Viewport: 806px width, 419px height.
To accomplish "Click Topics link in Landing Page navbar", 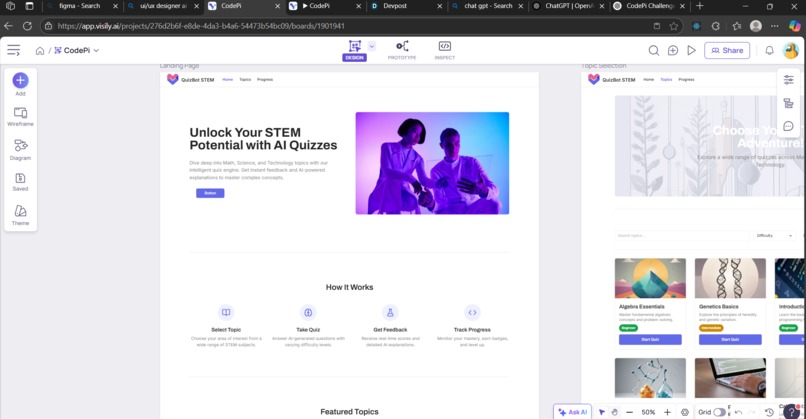I will (x=245, y=80).
